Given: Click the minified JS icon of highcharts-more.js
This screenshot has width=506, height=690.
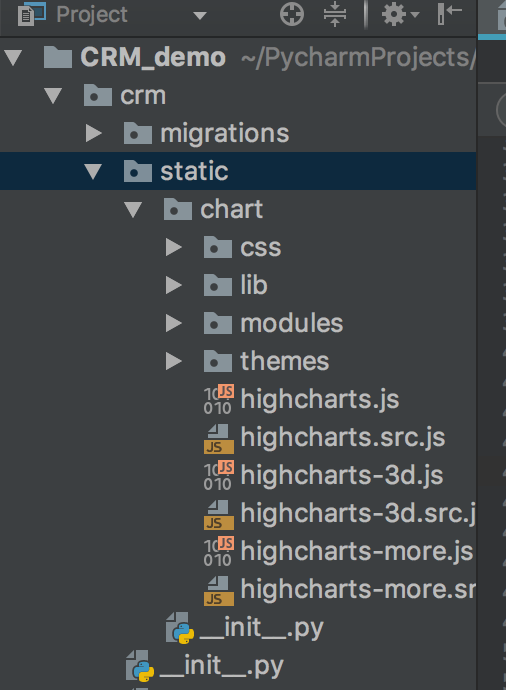Looking at the screenshot, I should click(219, 552).
